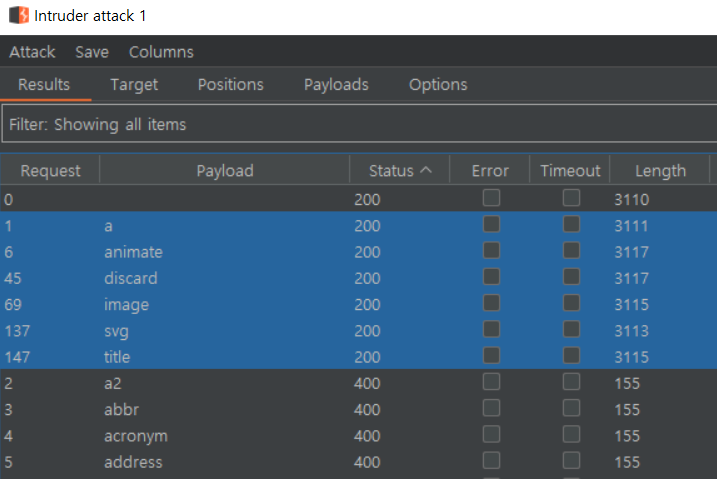This screenshot has height=479, width=717.
Task: Open the Columns menu
Action: (x=161, y=52)
